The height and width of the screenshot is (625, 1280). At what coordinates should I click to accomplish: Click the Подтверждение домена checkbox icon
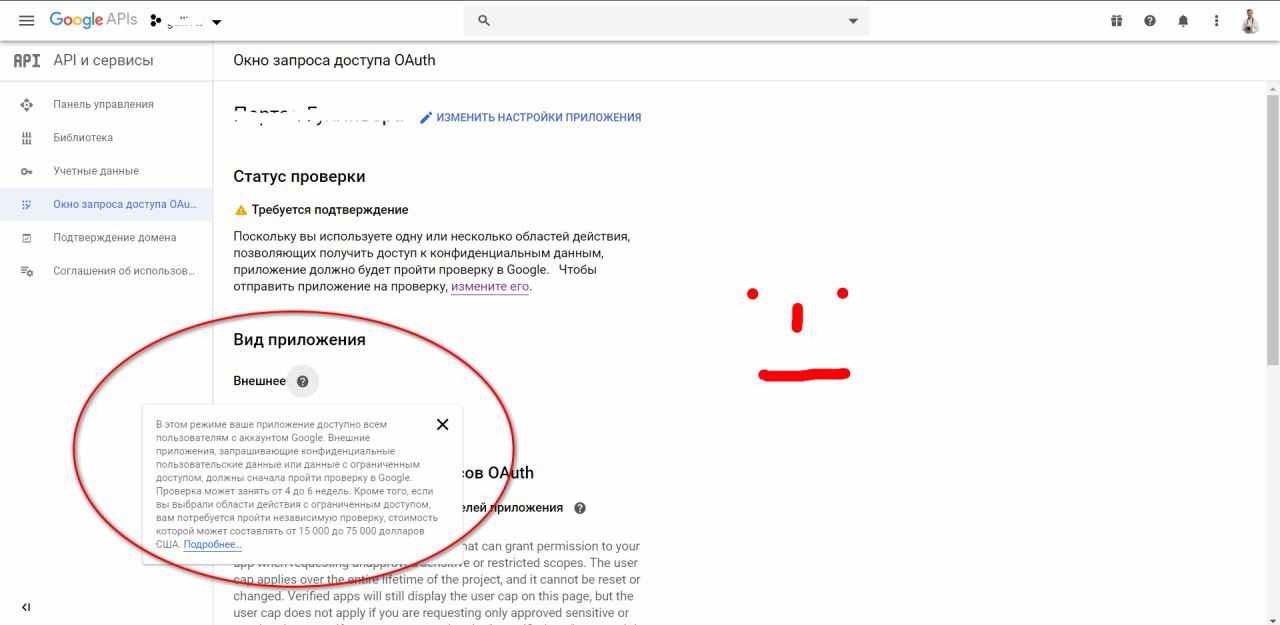point(27,238)
